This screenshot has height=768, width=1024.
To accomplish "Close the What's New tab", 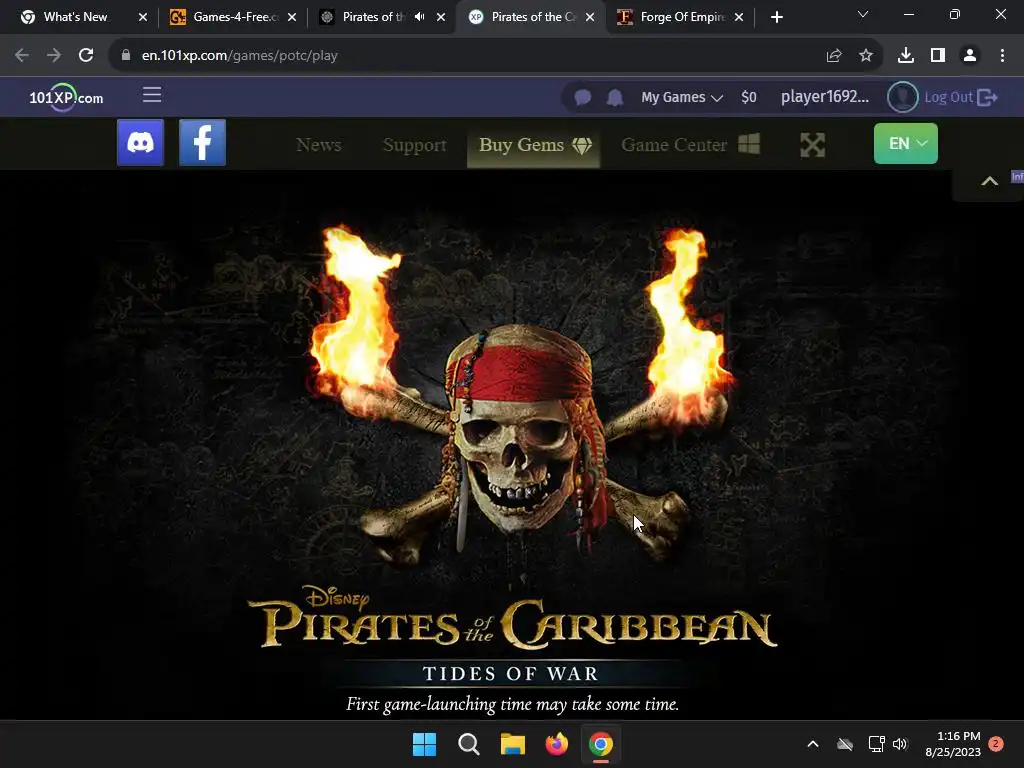I will point(143,17).
